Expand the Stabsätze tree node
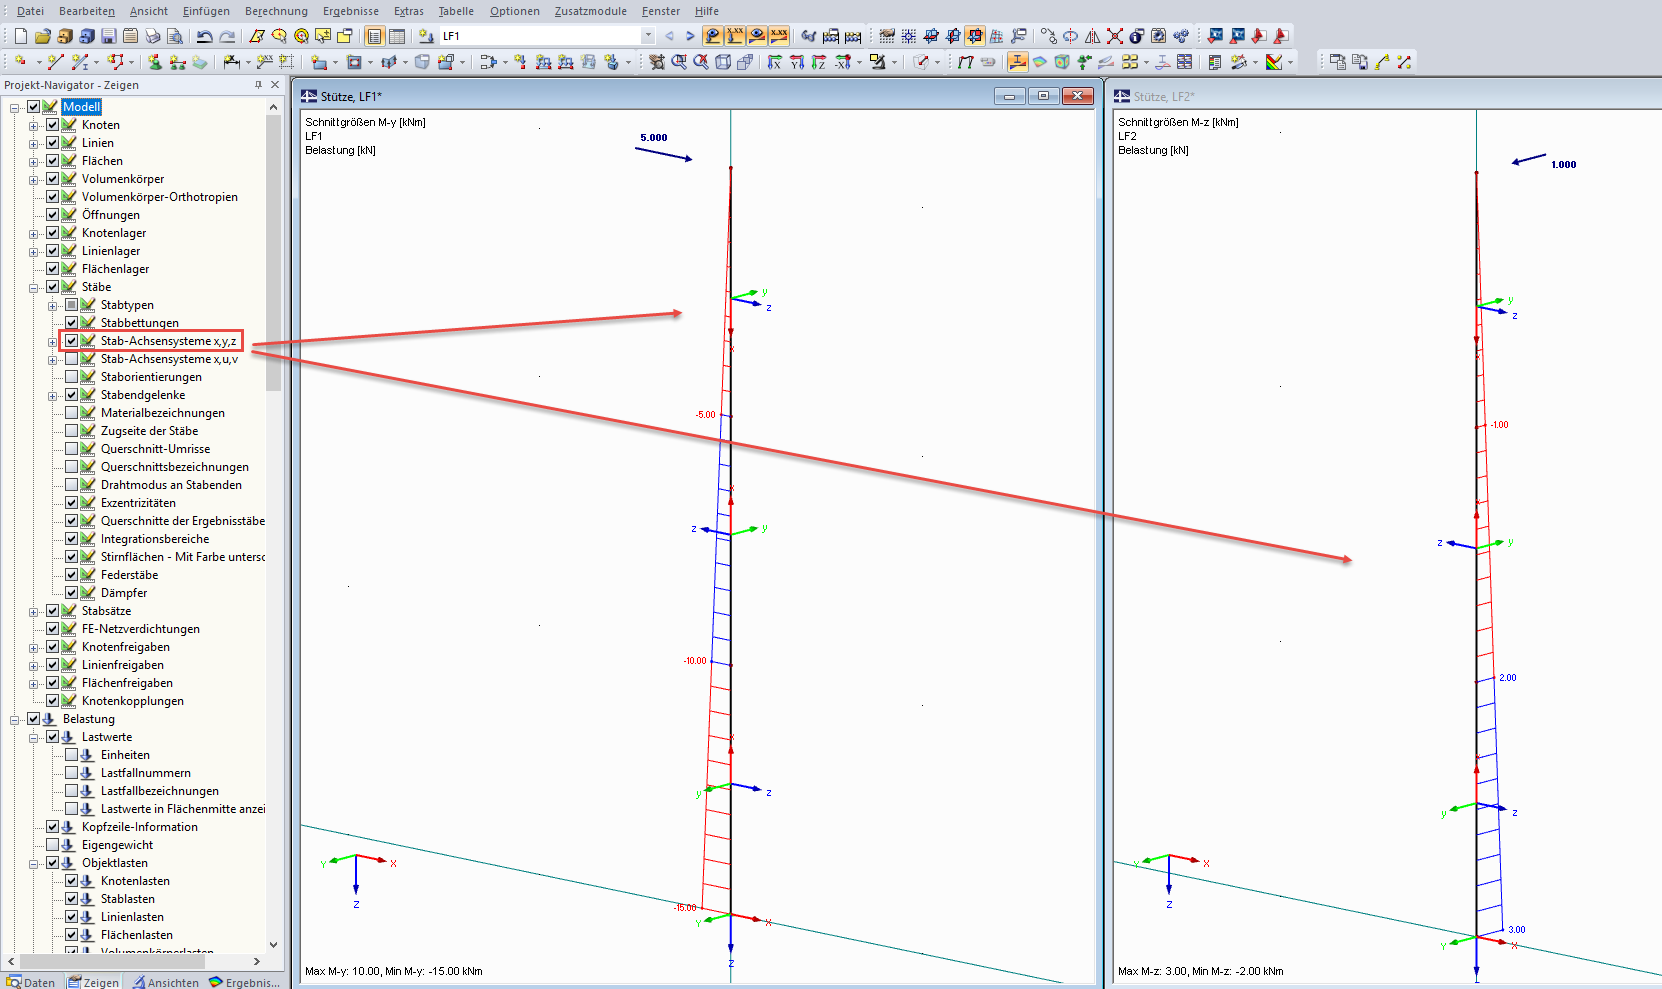1662x989 pixels. [x=34, y=611]
